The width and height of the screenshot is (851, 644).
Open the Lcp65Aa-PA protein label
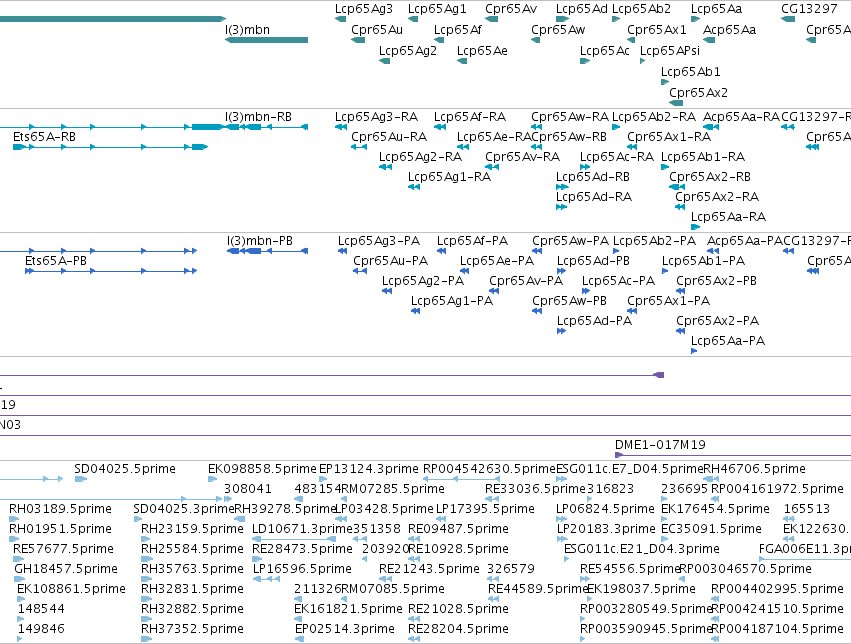pos(728,341)
